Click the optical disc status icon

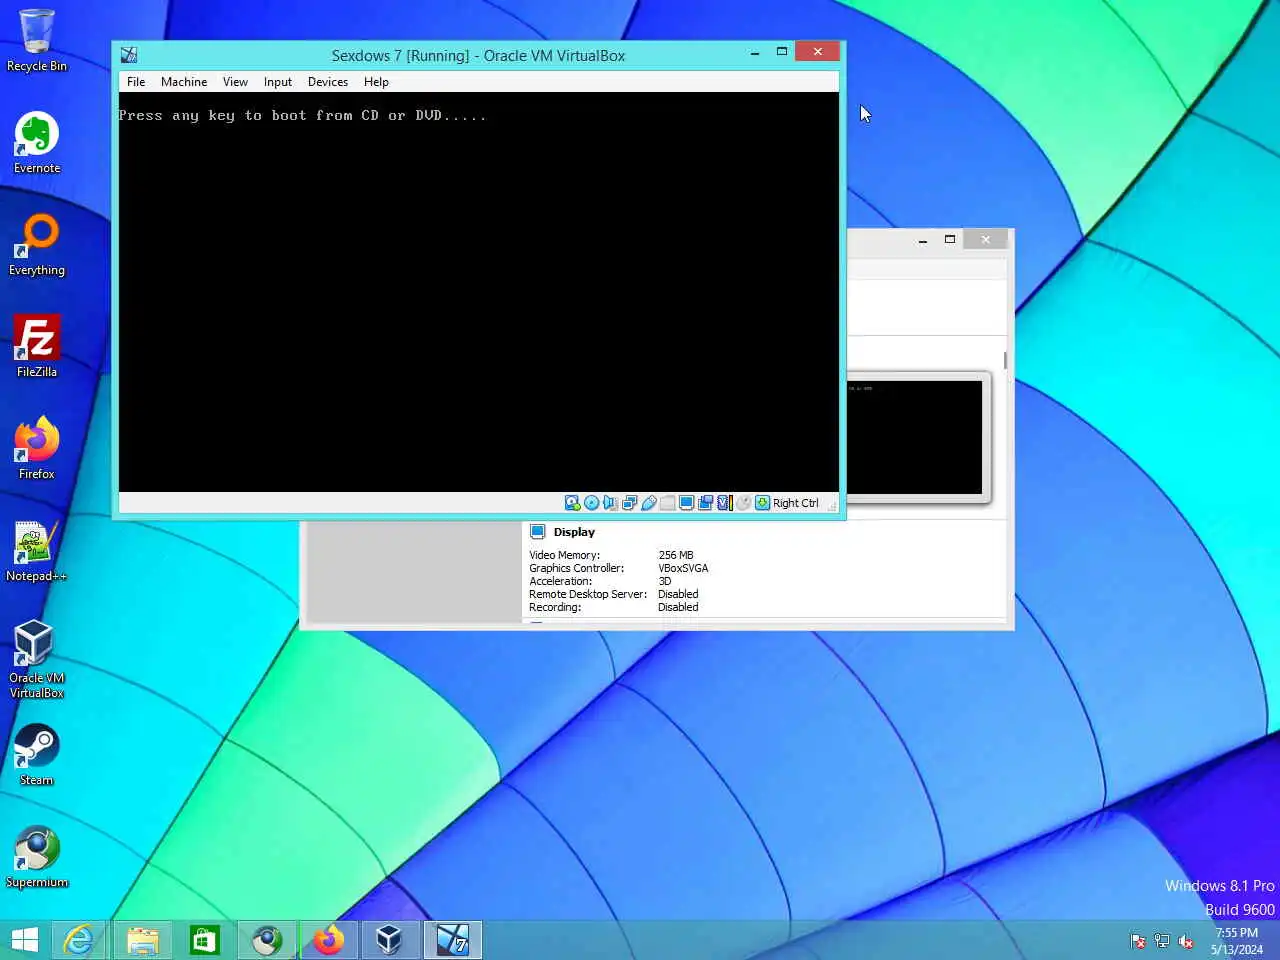[x=591, y=503]
